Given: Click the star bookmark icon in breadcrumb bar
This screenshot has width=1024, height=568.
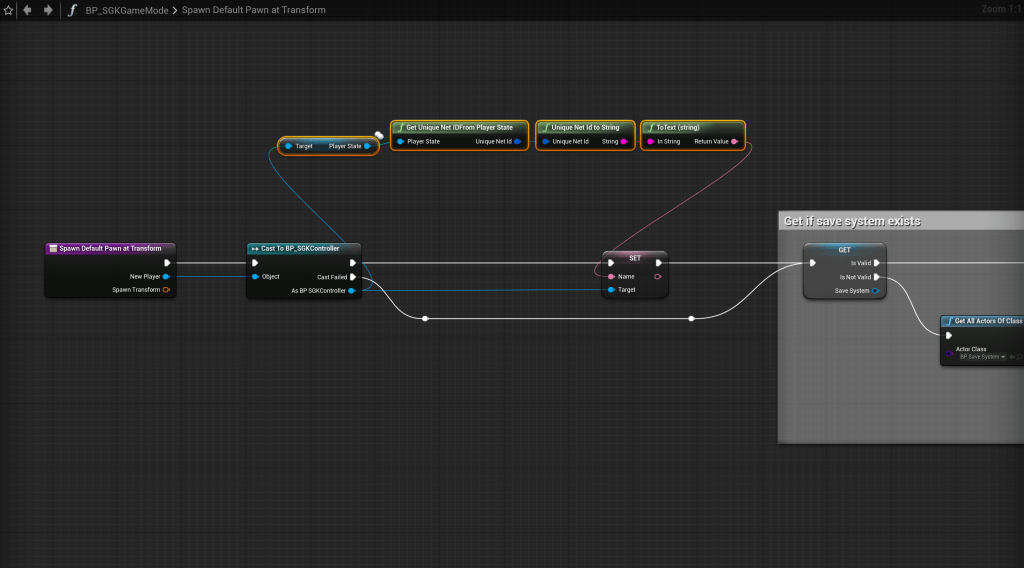Looking at the screenshot, I should (x=8, y=10).
